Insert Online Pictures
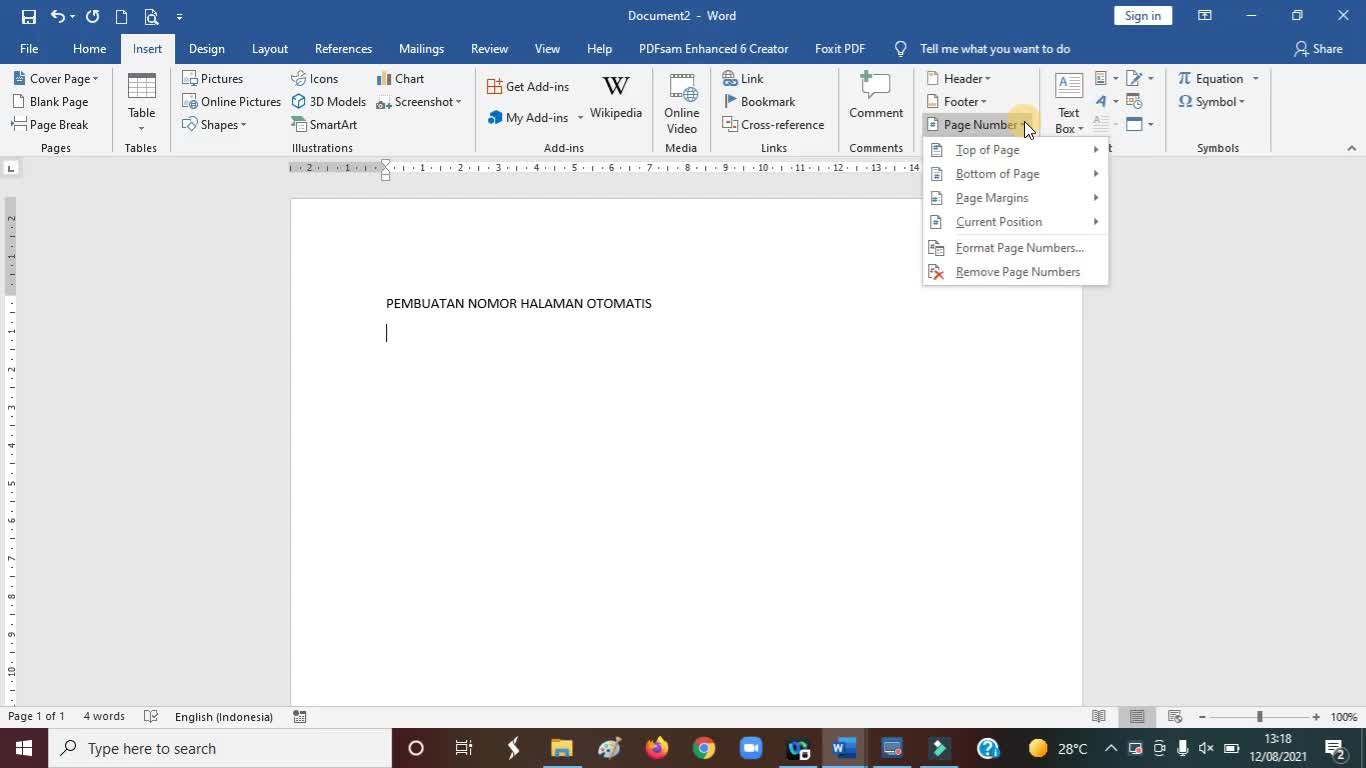 [231, 102]
